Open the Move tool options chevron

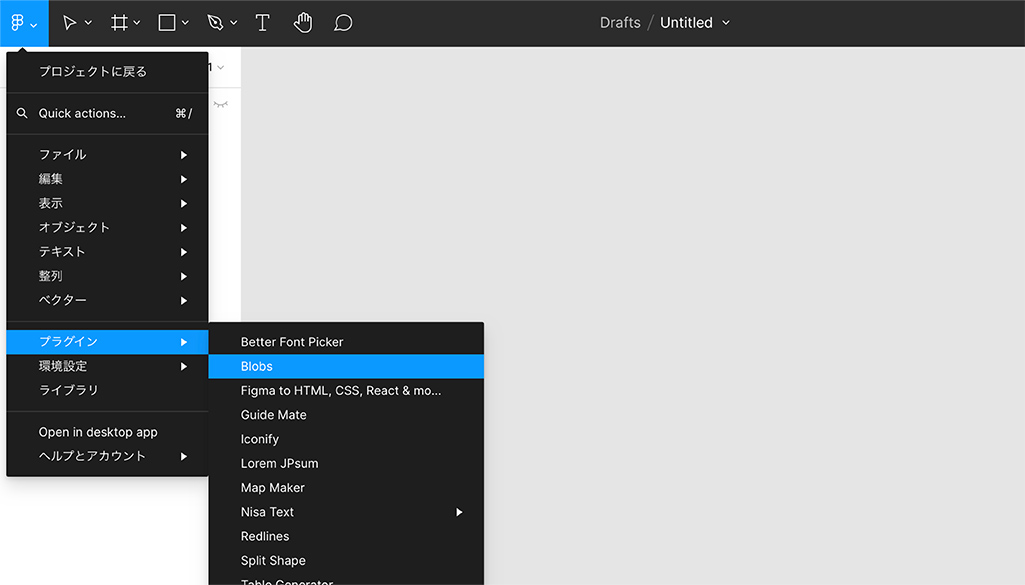coord(88,23)
